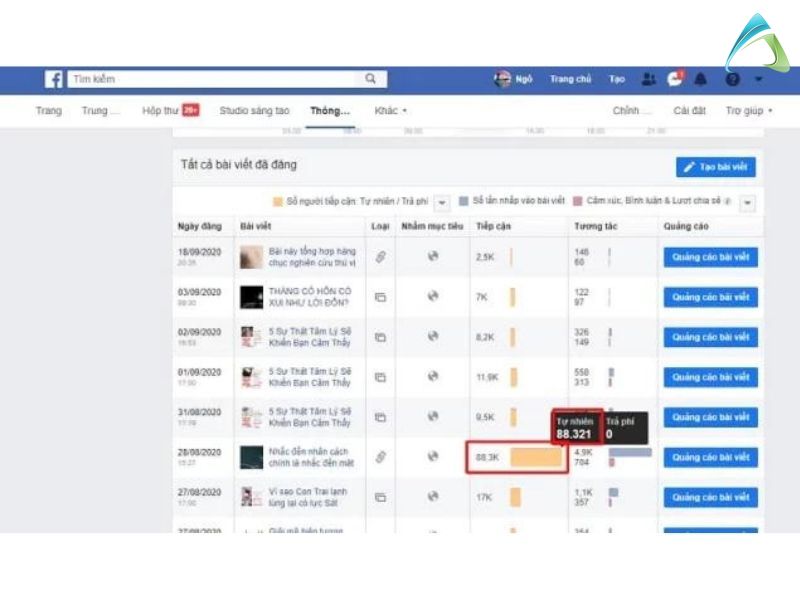This screenshot has width=800, height=600.
Task: Switch to the Studio sáng tạo tab
Action: click(254, 111)
